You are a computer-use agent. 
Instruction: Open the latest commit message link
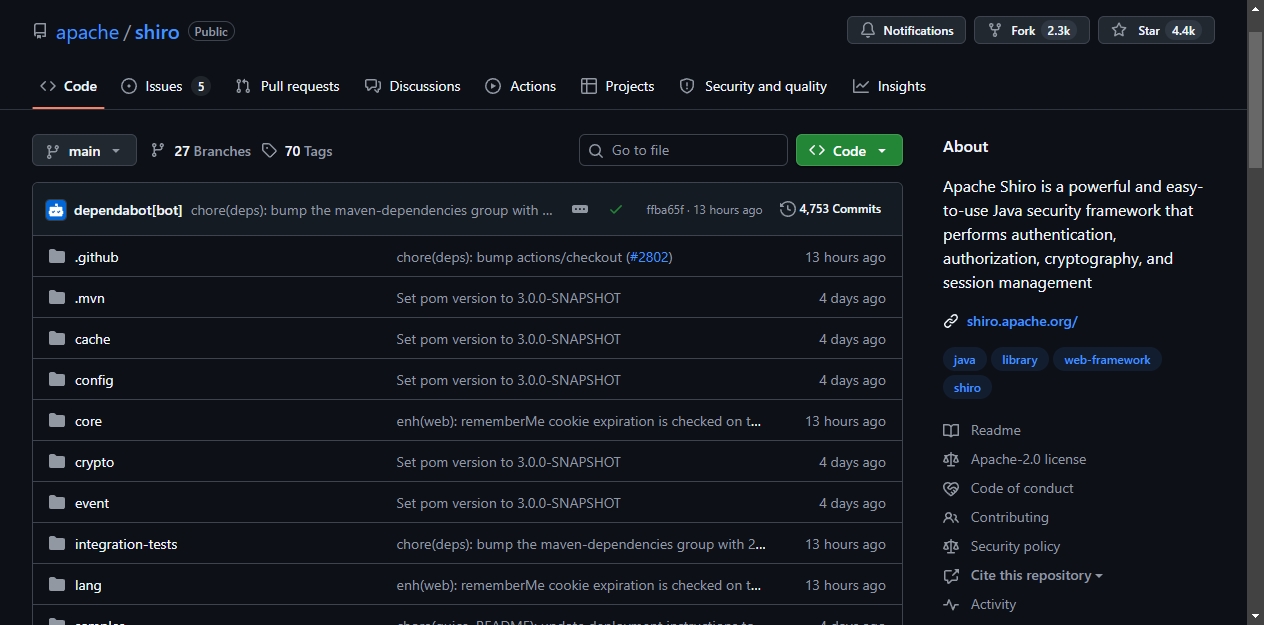tap(372, 210)
